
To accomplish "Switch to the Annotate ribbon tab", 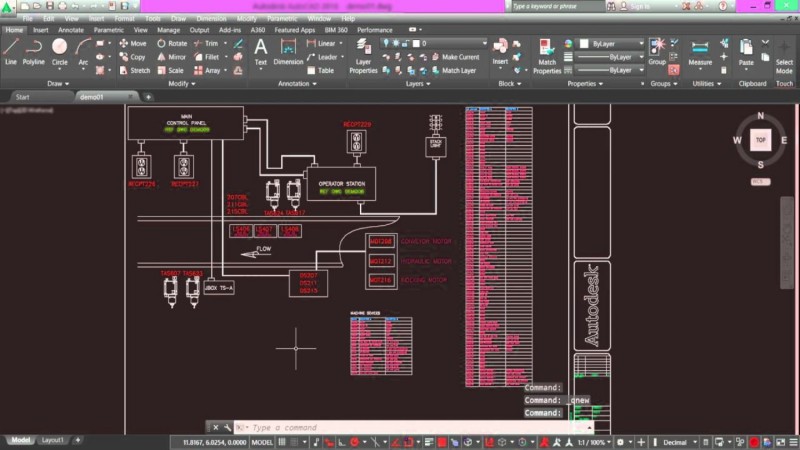I will click(71, 30).
